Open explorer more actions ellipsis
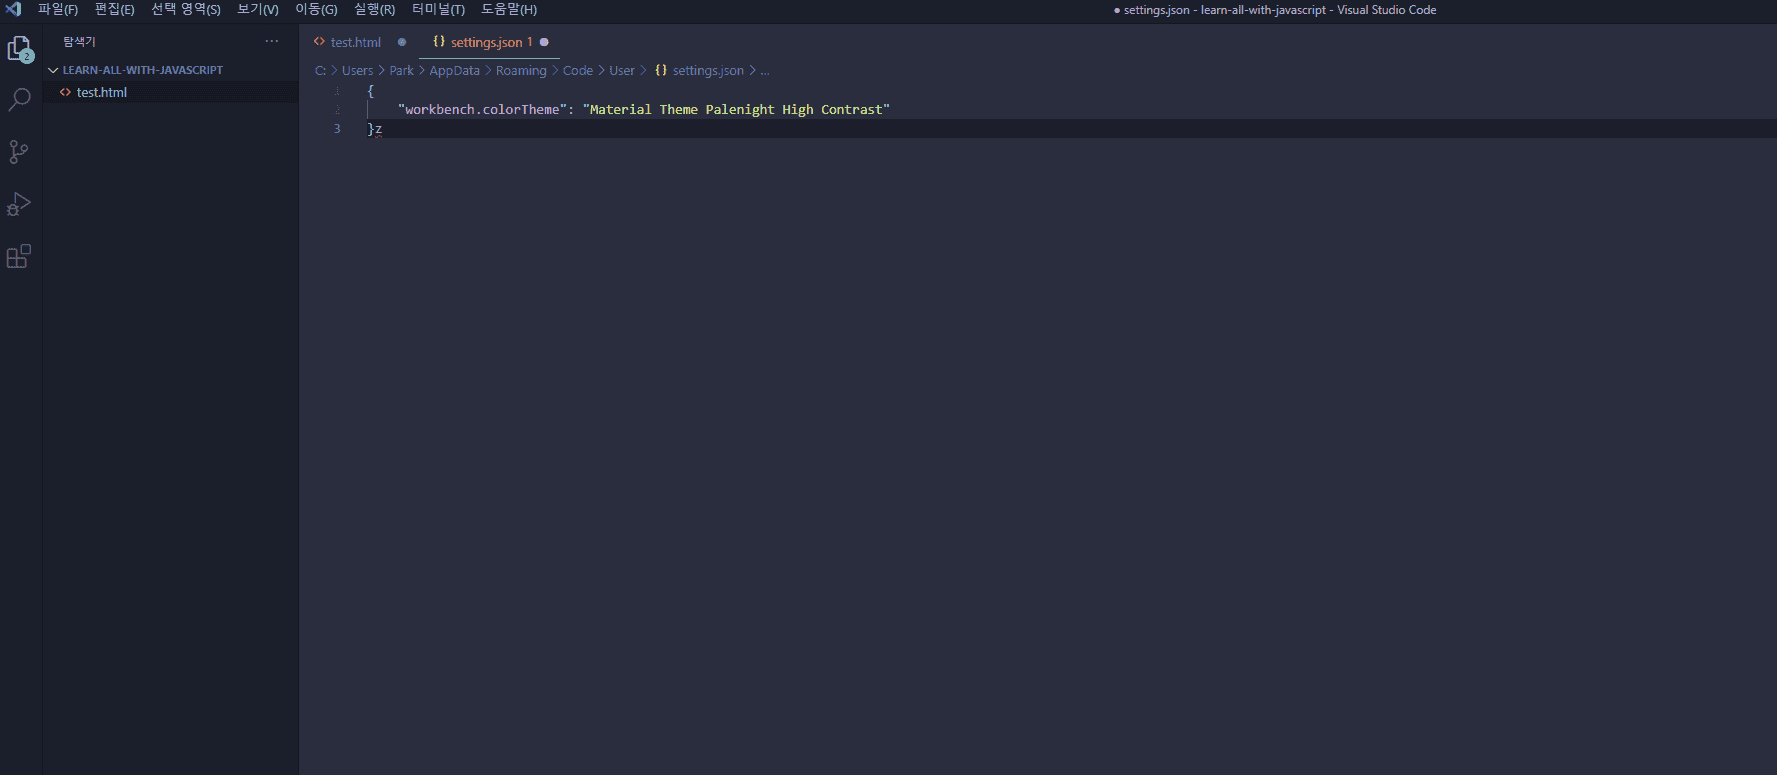Screen dimensions: 1777x775 (x=272, y=41)
